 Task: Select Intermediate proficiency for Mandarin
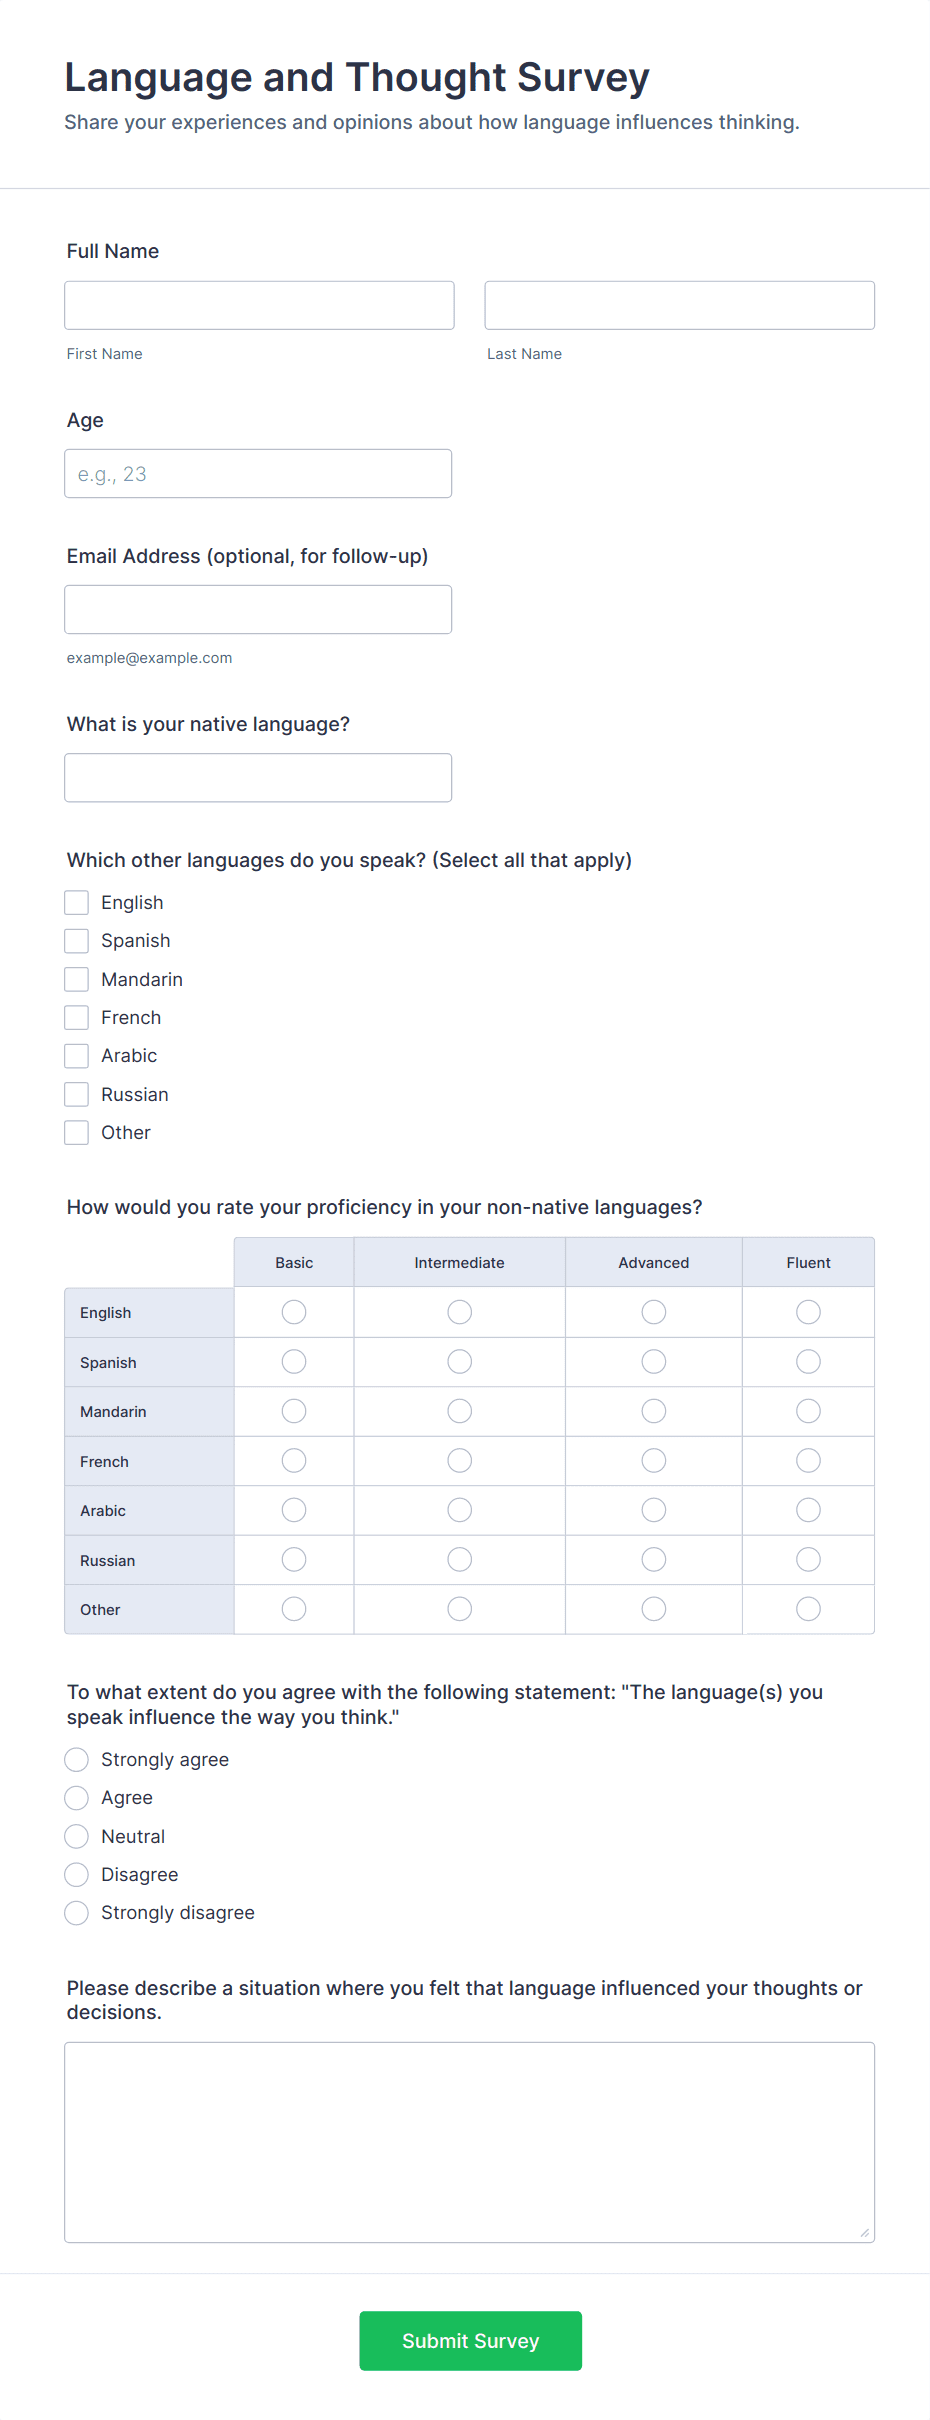point(458,1410)
